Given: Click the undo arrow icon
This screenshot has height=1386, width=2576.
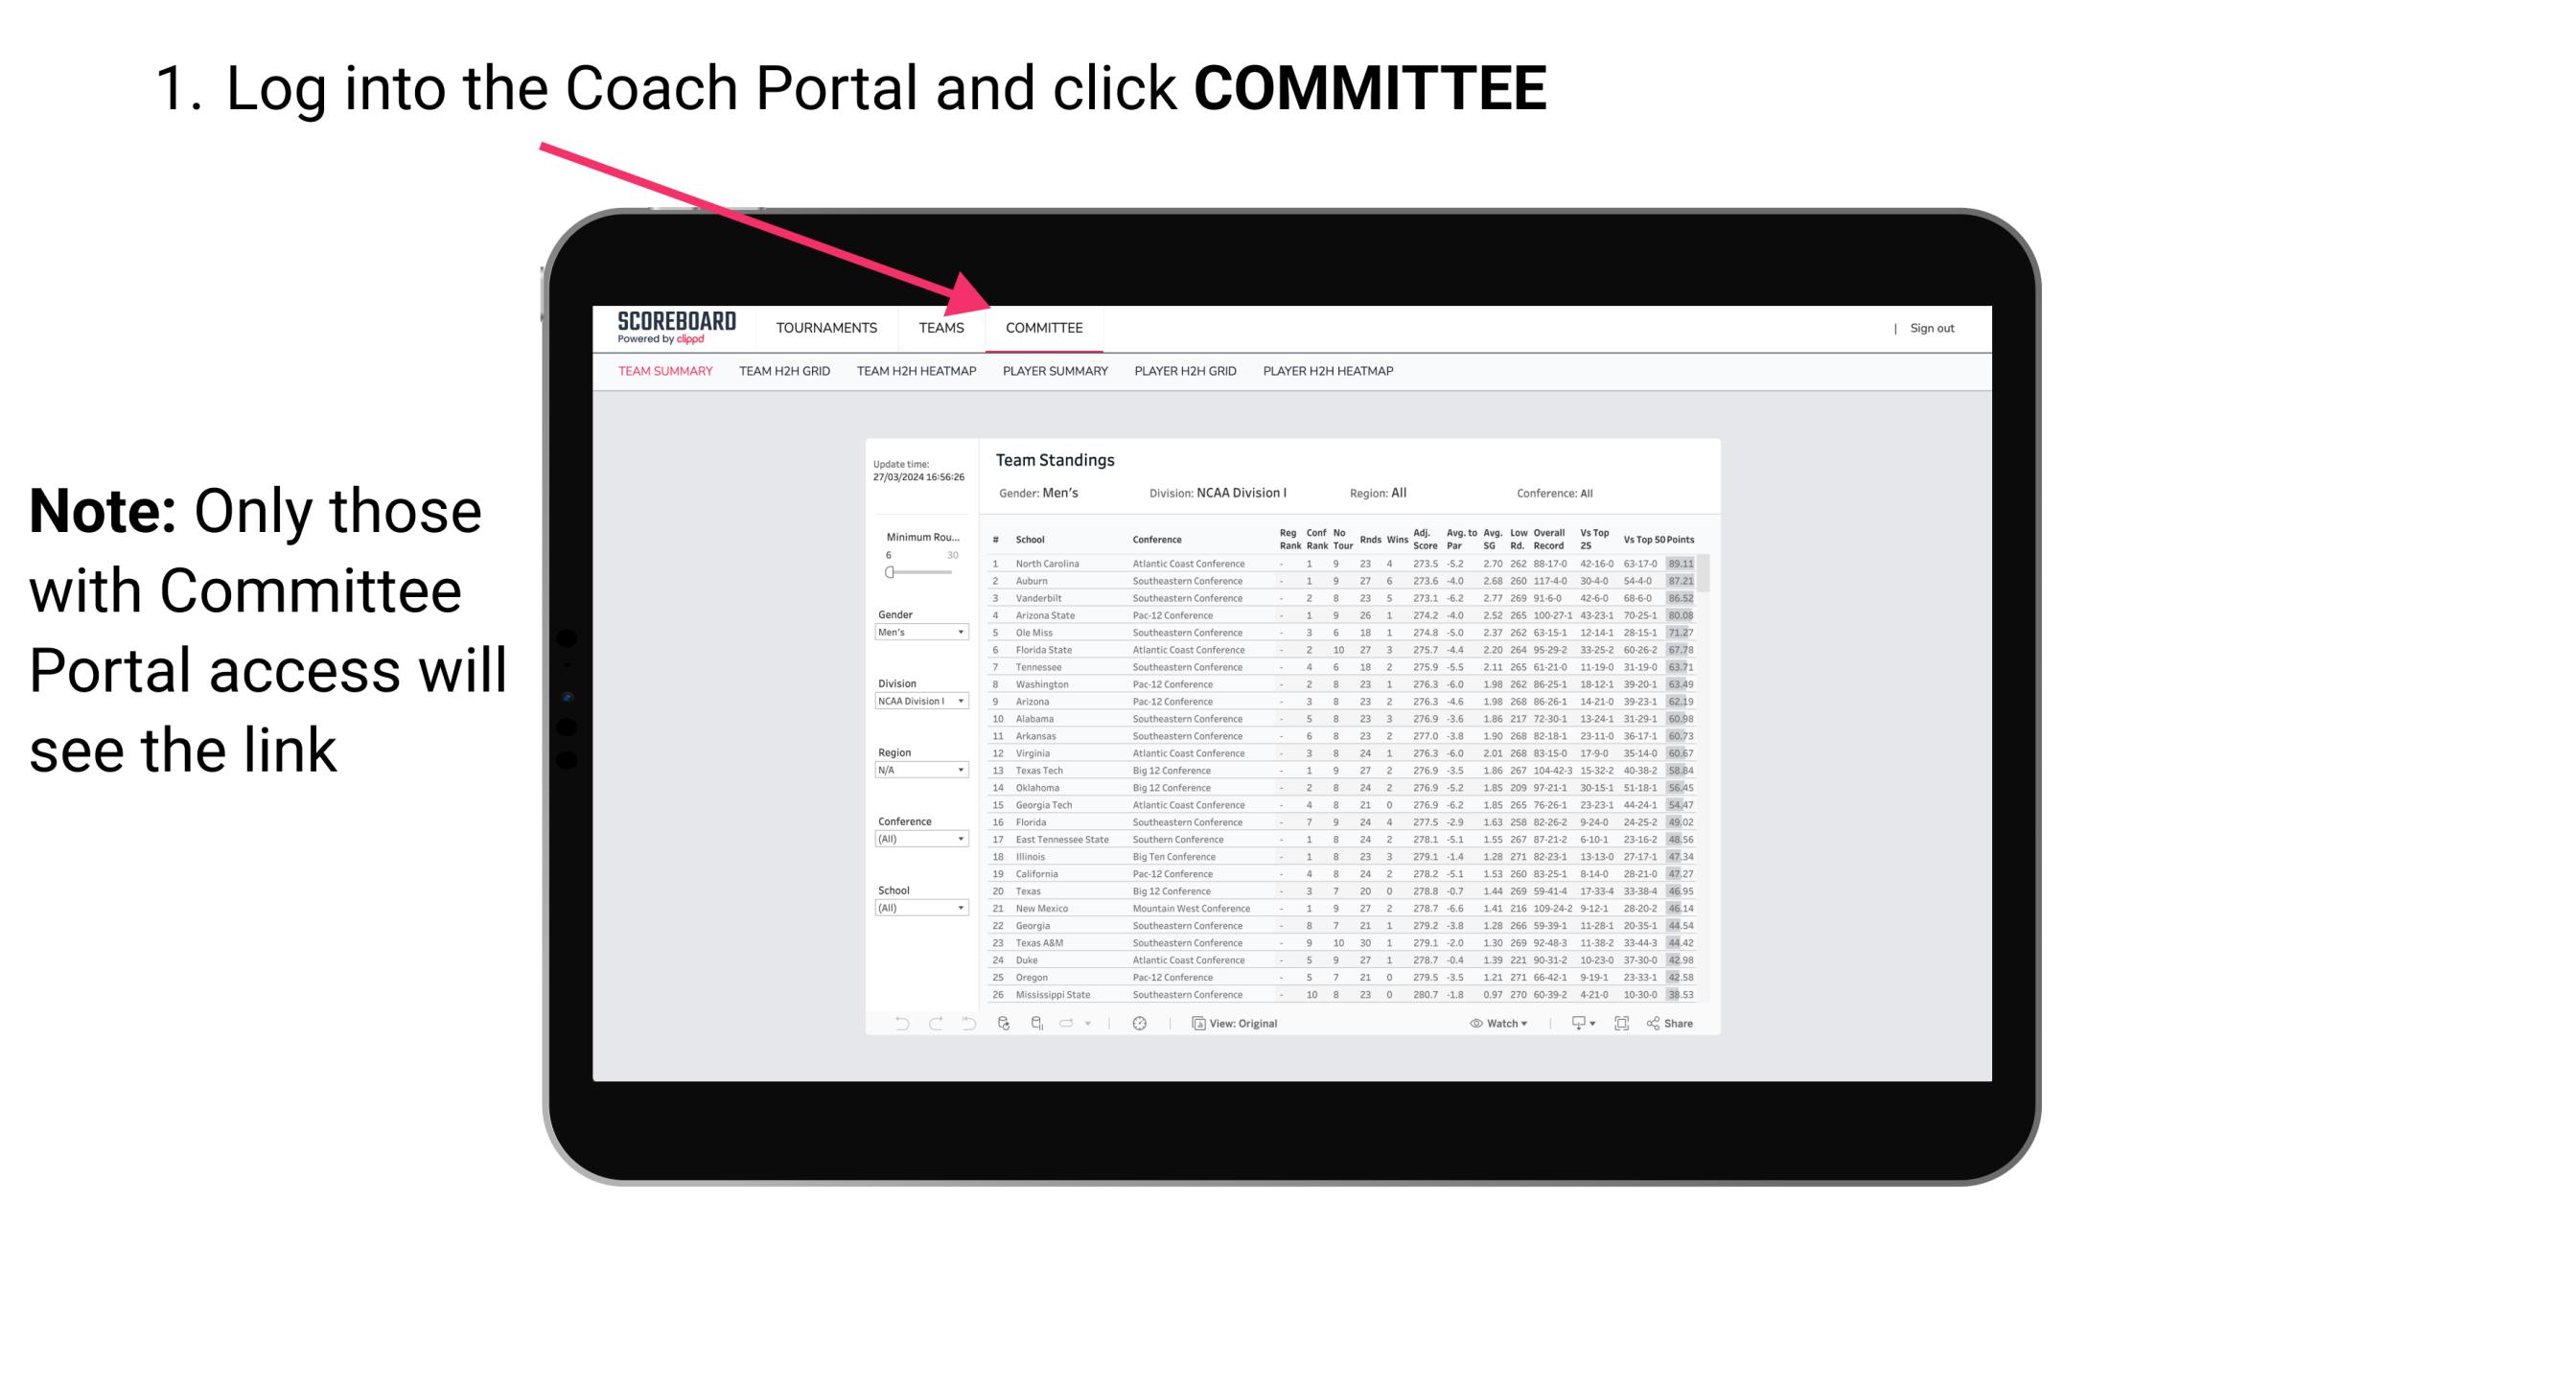Looking at the screenshot, I should coord(894,1024).
